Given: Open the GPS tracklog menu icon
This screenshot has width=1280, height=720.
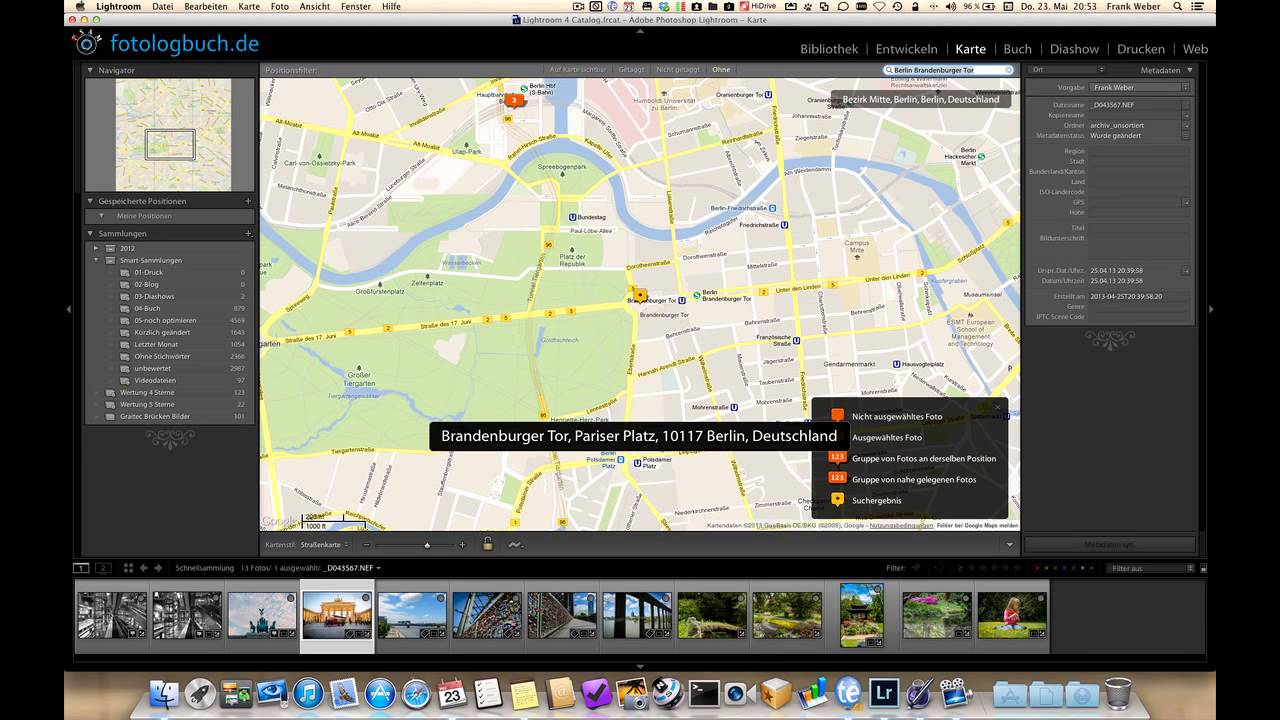Looking at the screenshot, I should (515, 545).
